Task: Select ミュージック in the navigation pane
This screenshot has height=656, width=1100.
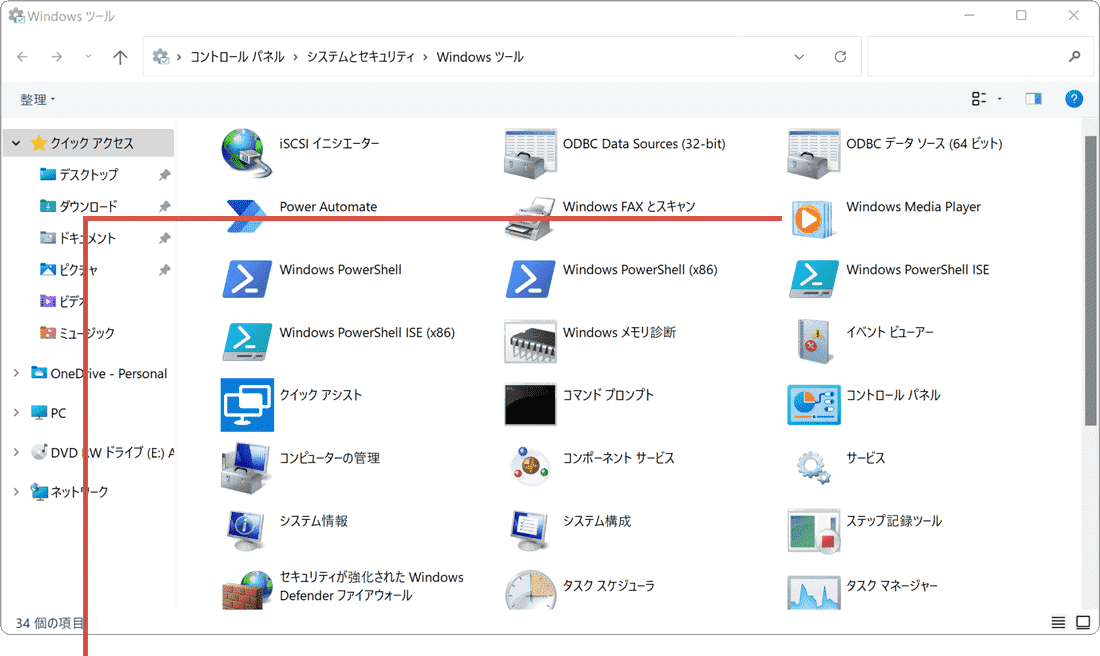Action: pos(86,333)
